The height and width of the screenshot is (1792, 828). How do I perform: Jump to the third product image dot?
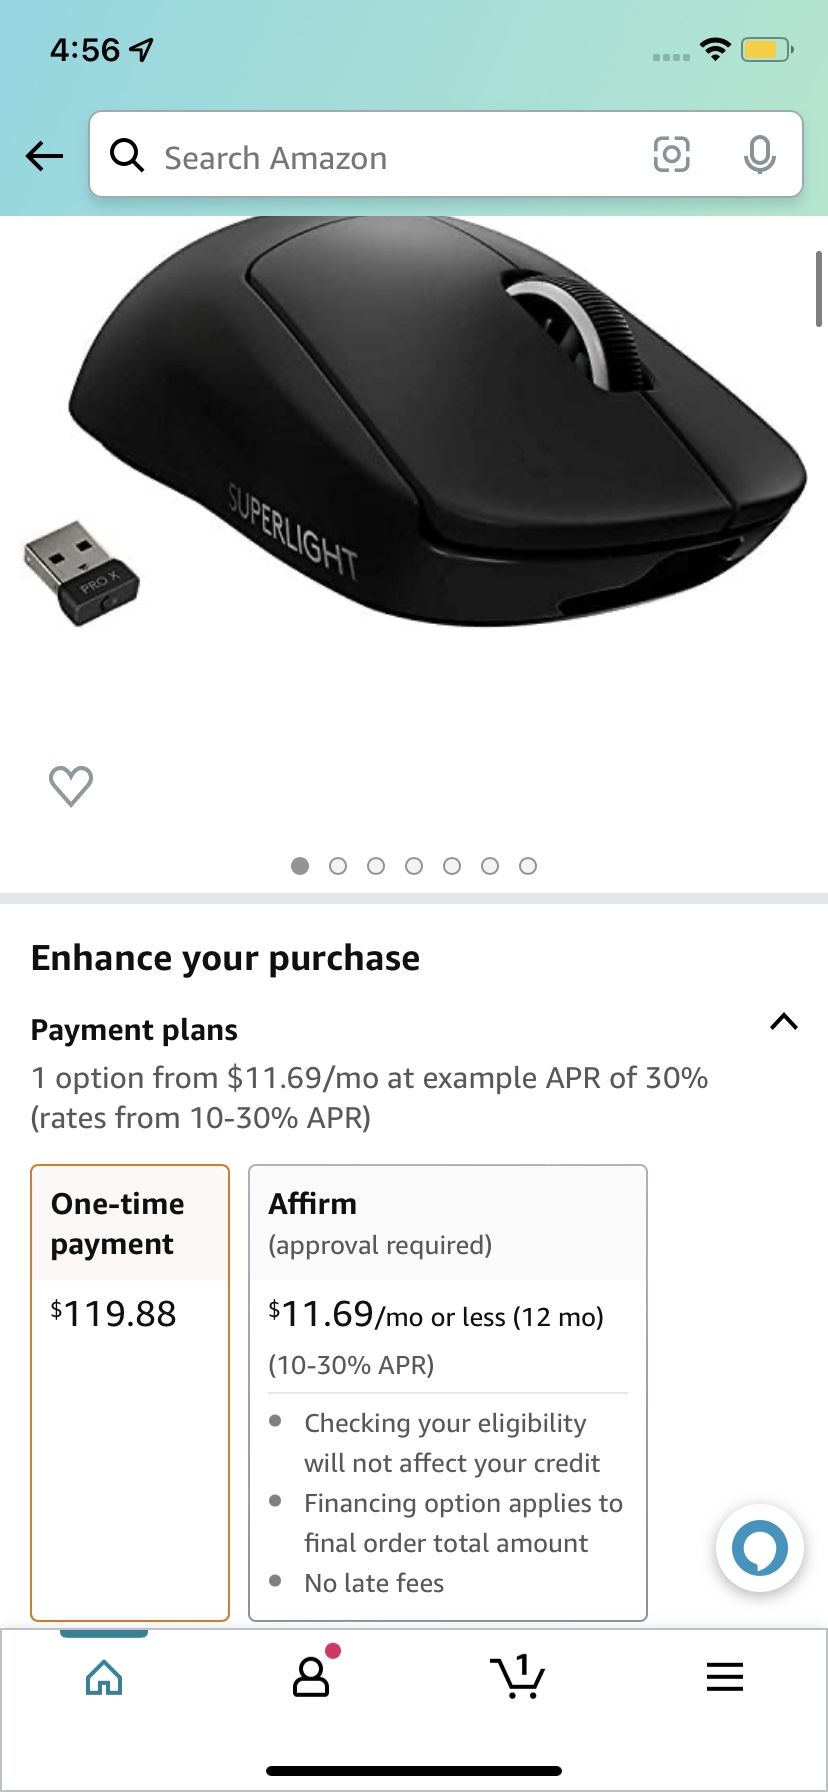(x=376, y=866)
